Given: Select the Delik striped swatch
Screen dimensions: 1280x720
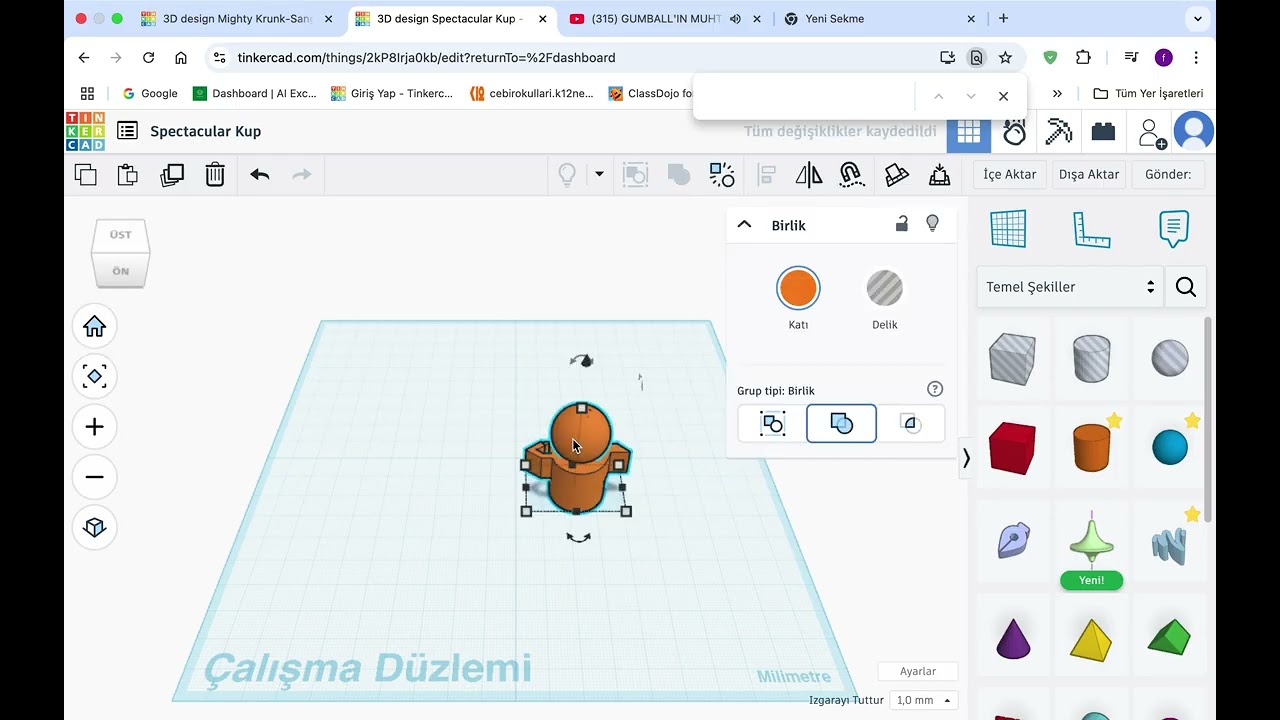Looking at the screenshot, I should click(884, 289).
